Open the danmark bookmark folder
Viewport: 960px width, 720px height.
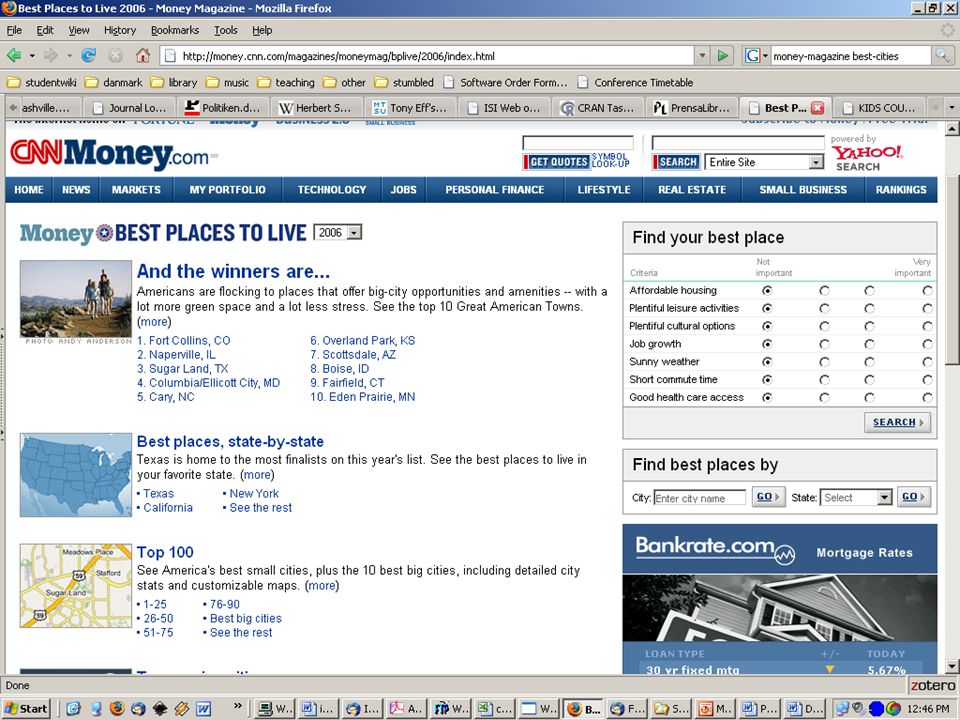[x=114, y=82]
